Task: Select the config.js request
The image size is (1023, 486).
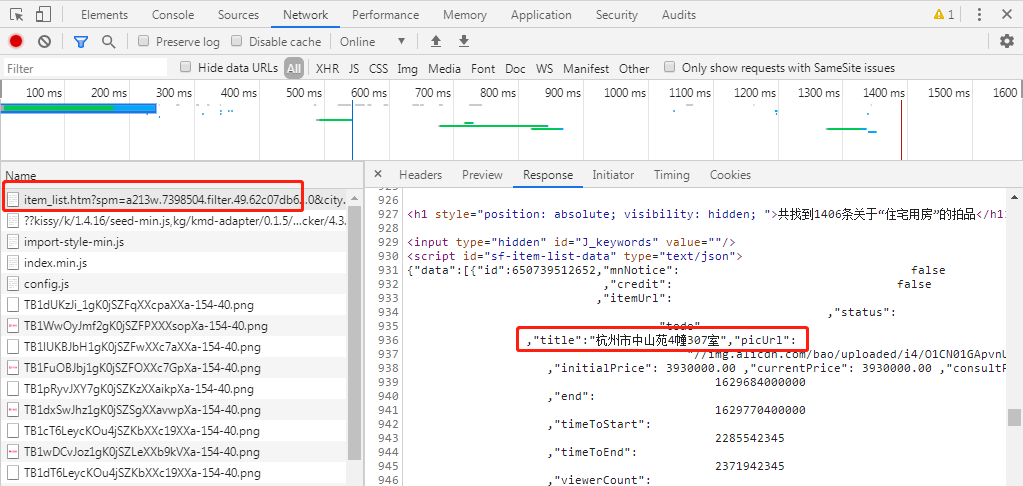Action: pos(176,284)
